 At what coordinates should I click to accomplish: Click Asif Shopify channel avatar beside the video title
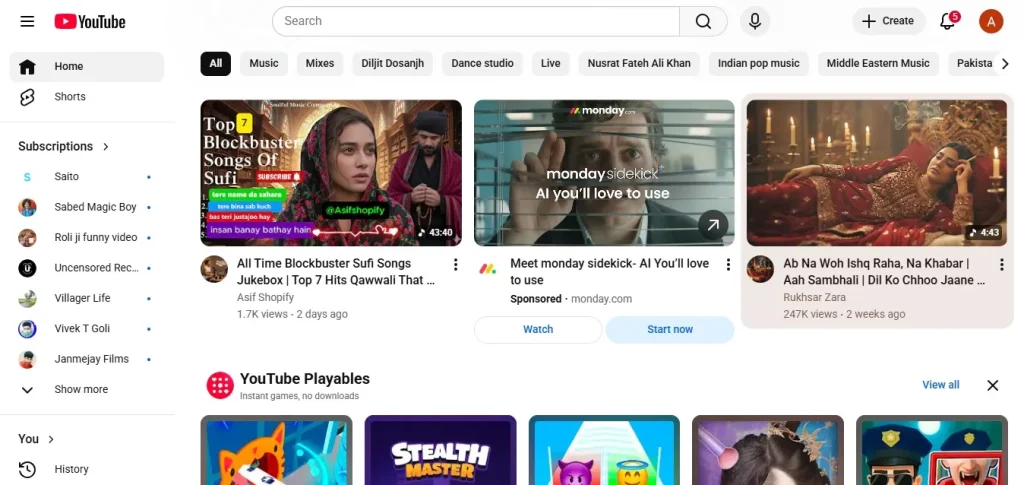tap(214, 269)
